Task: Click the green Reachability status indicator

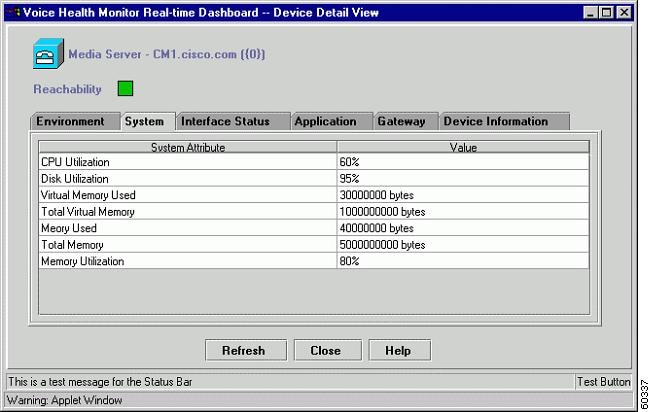Action: click(x=125, y=88)
